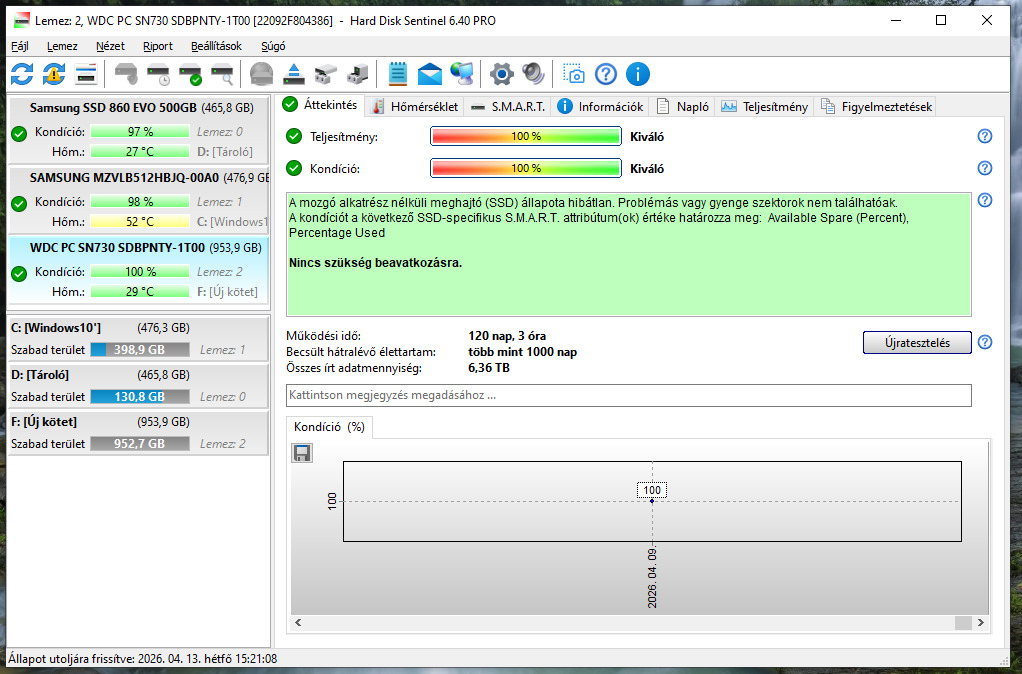
Task: Open the Riport menu
Action: (158, 46)
